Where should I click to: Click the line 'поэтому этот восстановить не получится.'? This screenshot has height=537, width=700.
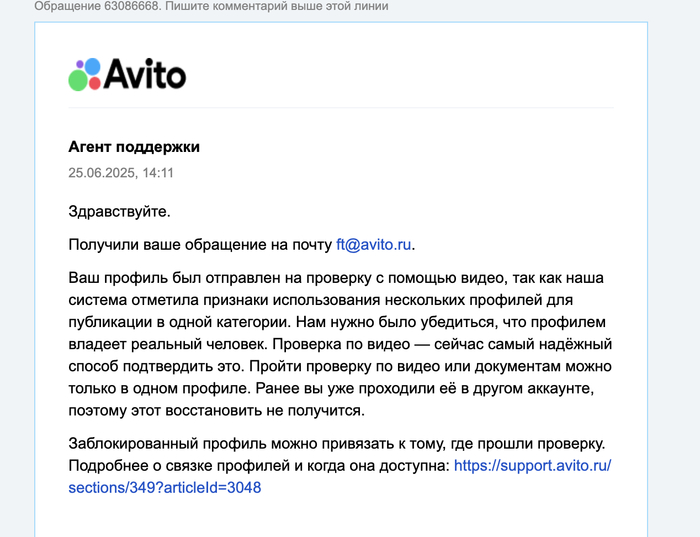coord(217,410)
